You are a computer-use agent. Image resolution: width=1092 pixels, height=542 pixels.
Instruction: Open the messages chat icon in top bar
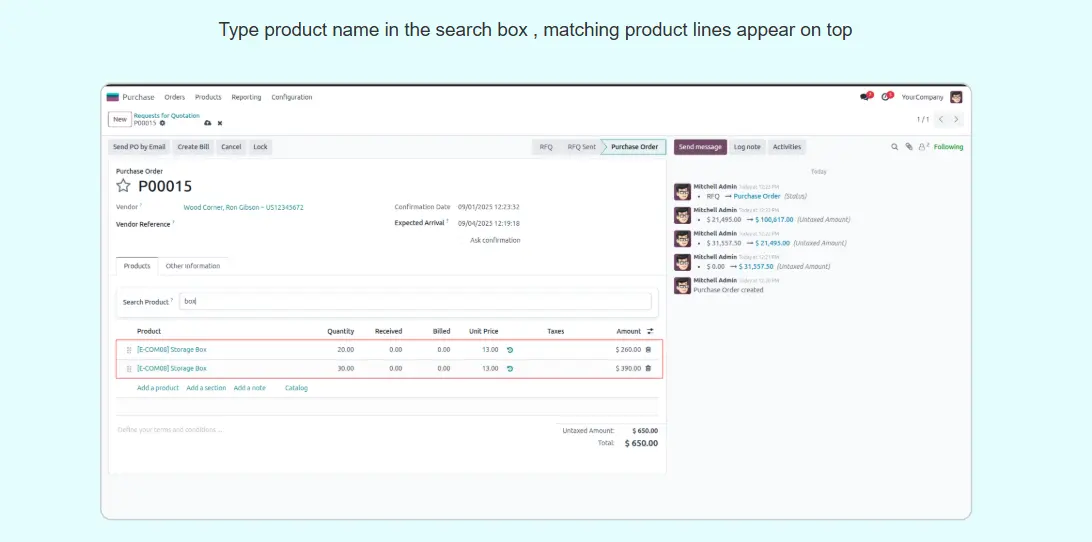tap(865, 97)
